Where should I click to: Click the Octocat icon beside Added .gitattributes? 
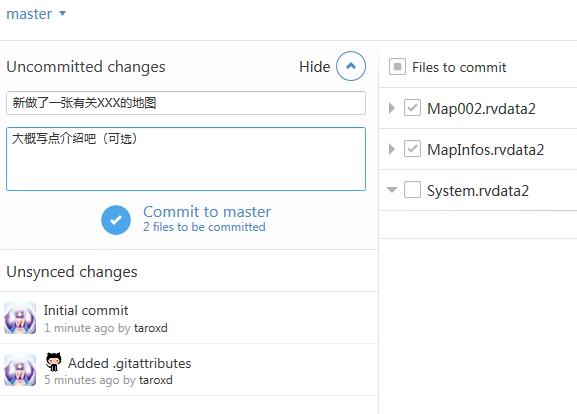[53, 361]
